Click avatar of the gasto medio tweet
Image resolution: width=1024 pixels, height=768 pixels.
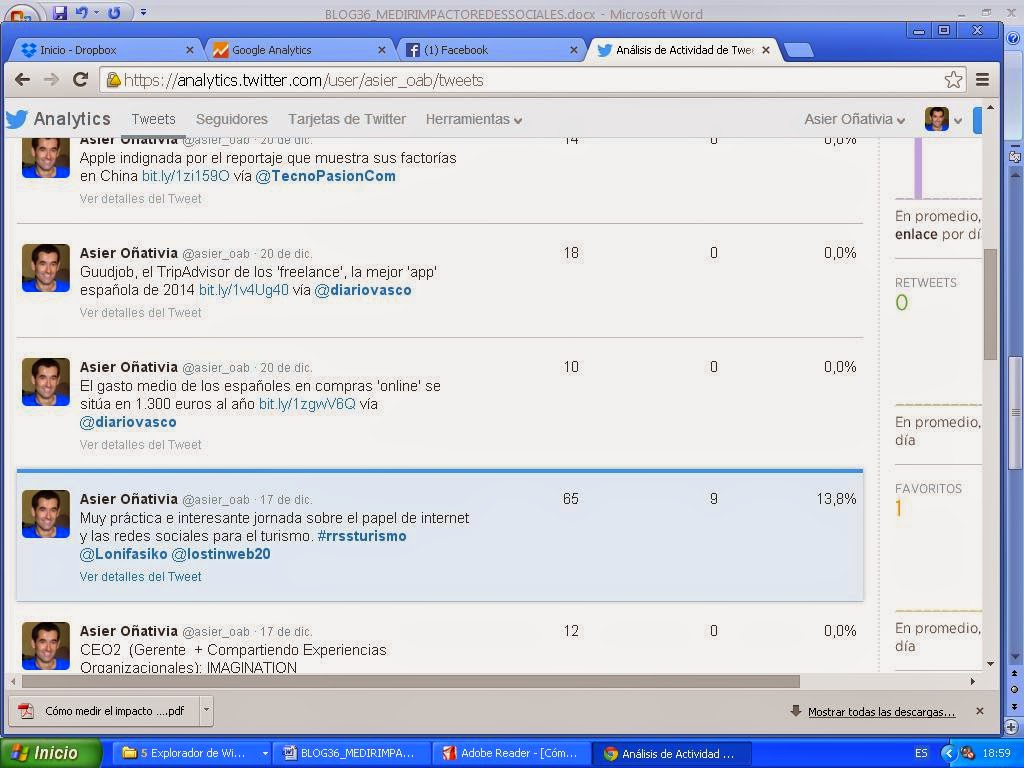tap(46, 382)
